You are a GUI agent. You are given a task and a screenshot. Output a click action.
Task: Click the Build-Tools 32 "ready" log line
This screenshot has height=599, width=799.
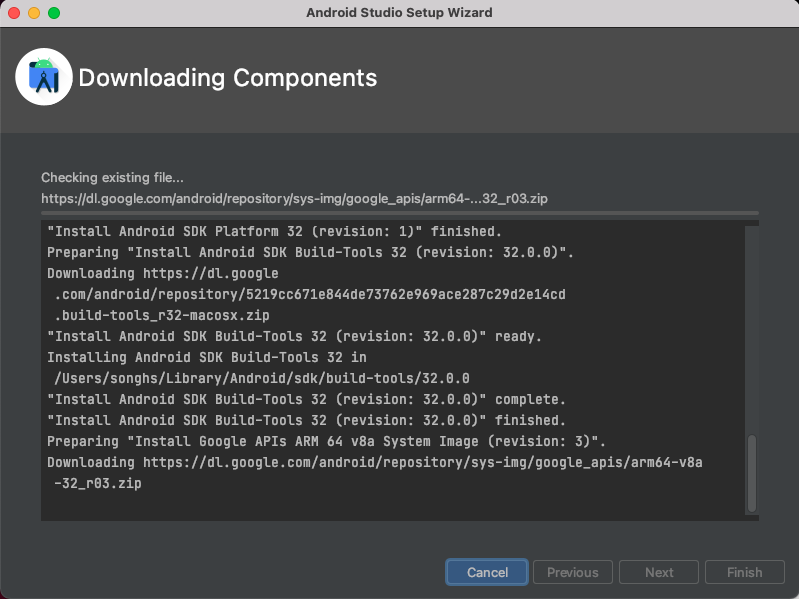pyautogui.click(x=295, y=336)
